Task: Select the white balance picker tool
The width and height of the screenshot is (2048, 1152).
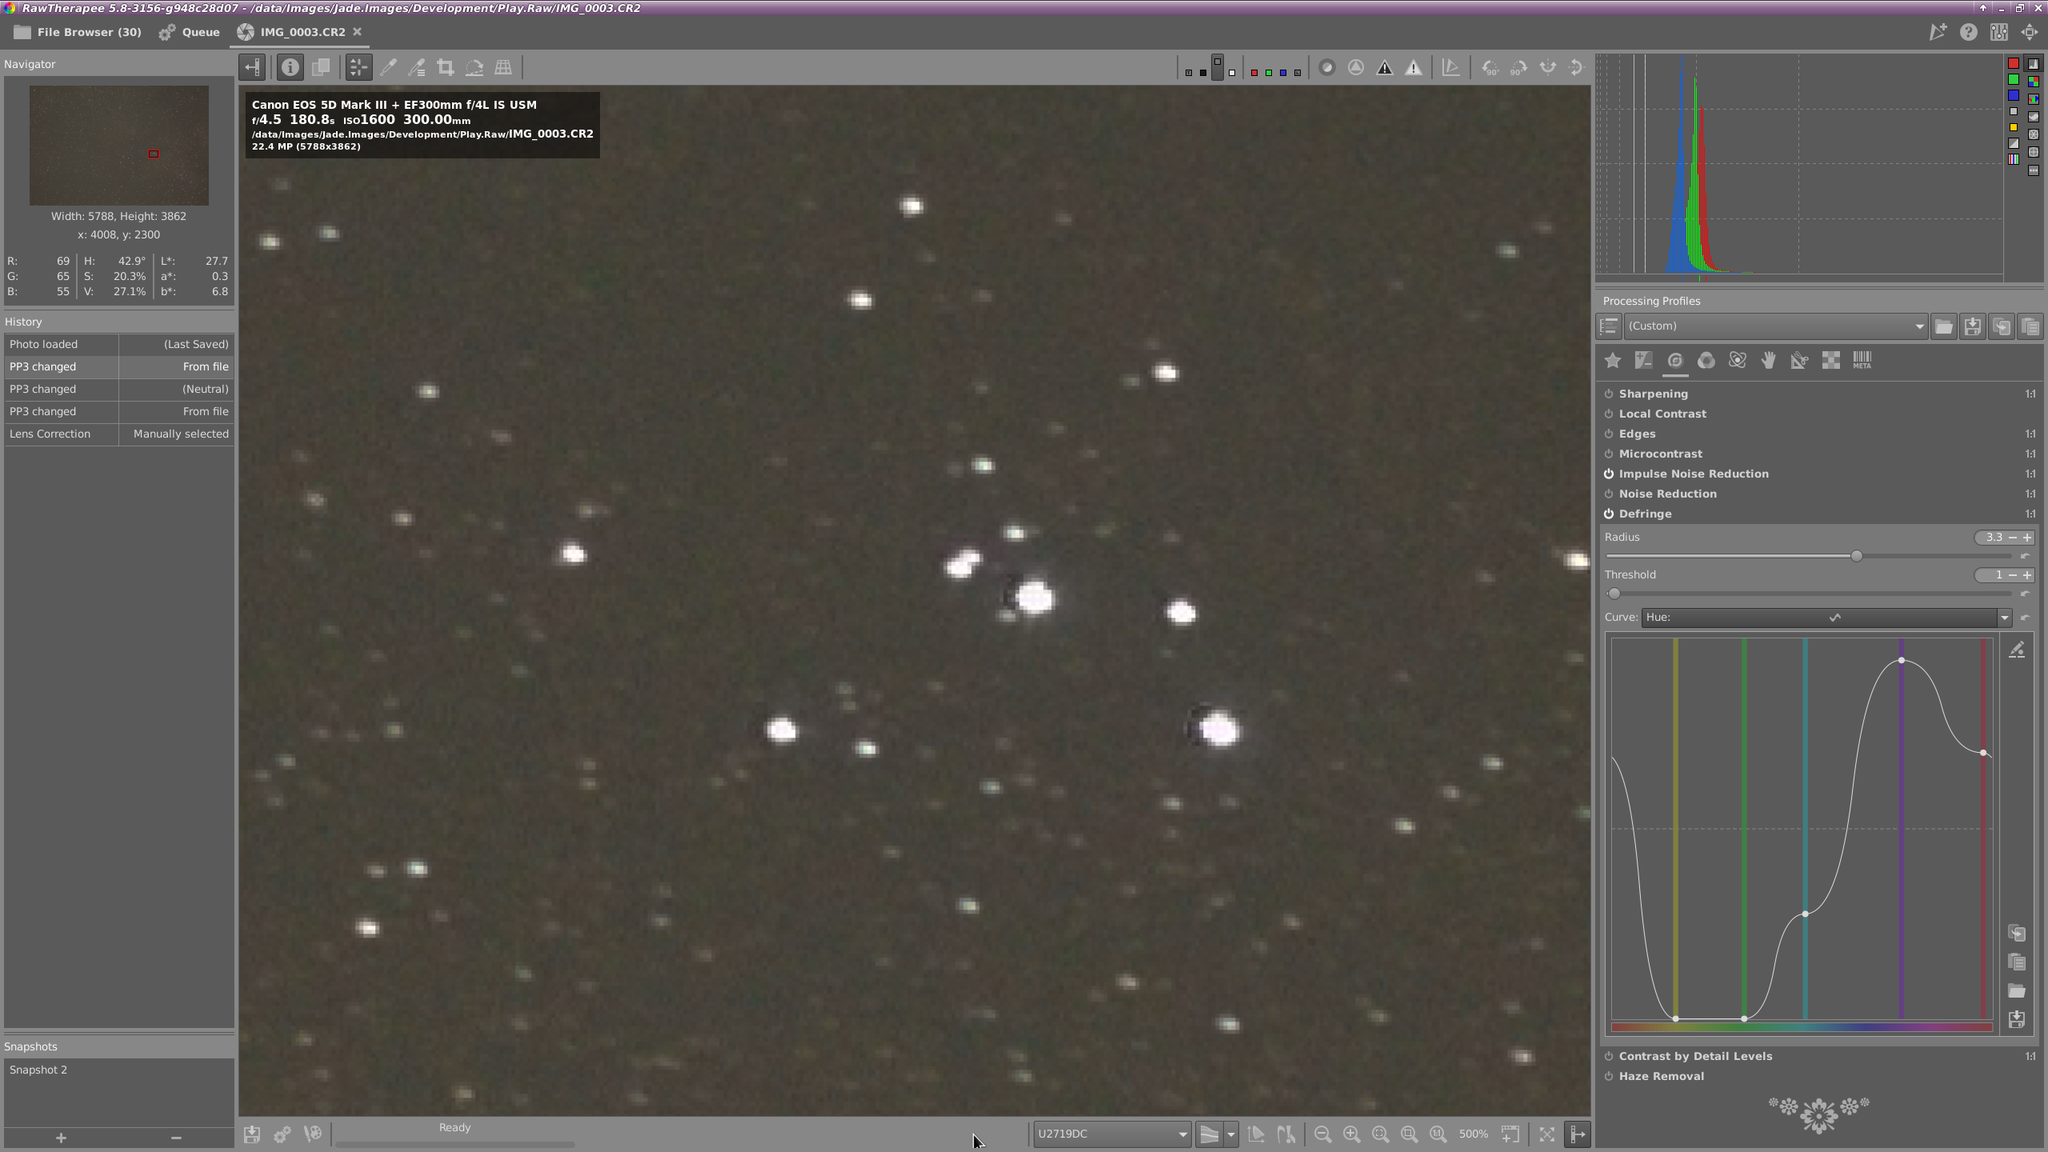Action: pos(388,68)
